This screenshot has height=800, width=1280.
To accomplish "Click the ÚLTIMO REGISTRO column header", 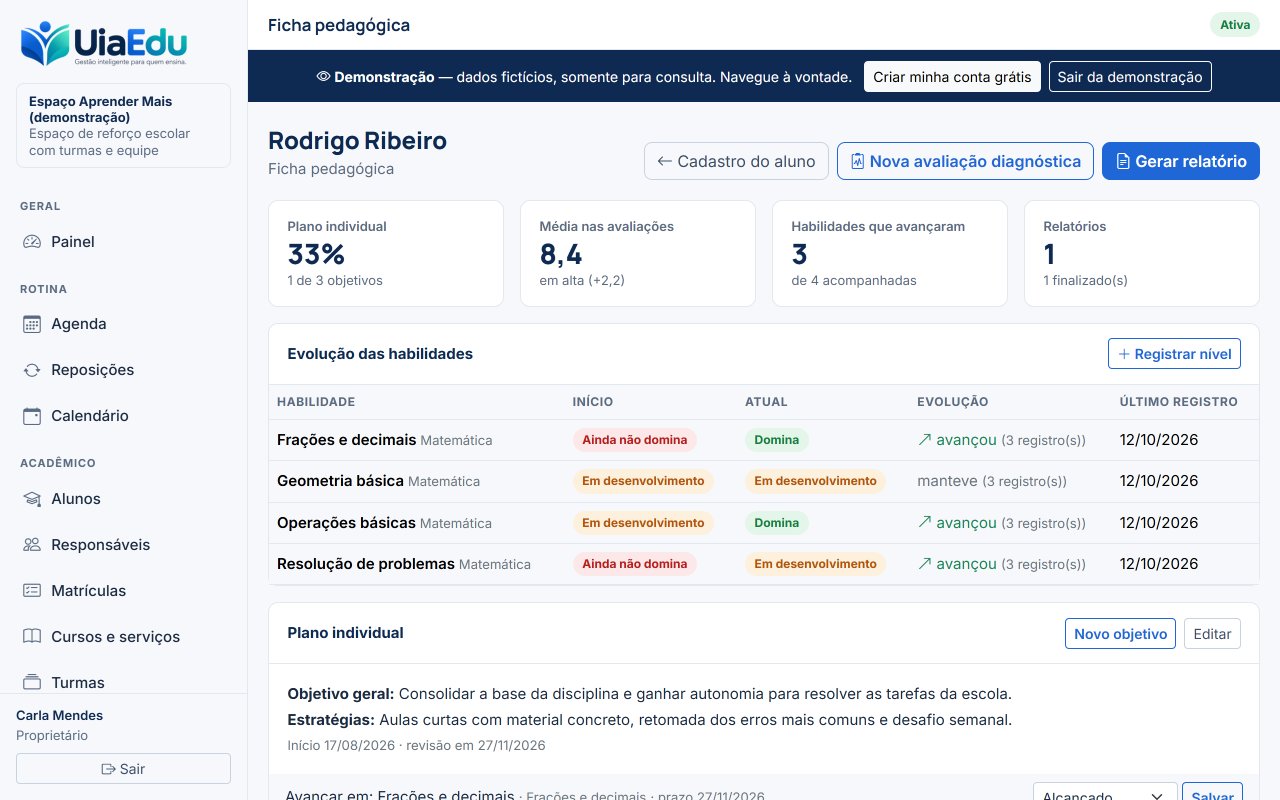I will [1179, 402].
